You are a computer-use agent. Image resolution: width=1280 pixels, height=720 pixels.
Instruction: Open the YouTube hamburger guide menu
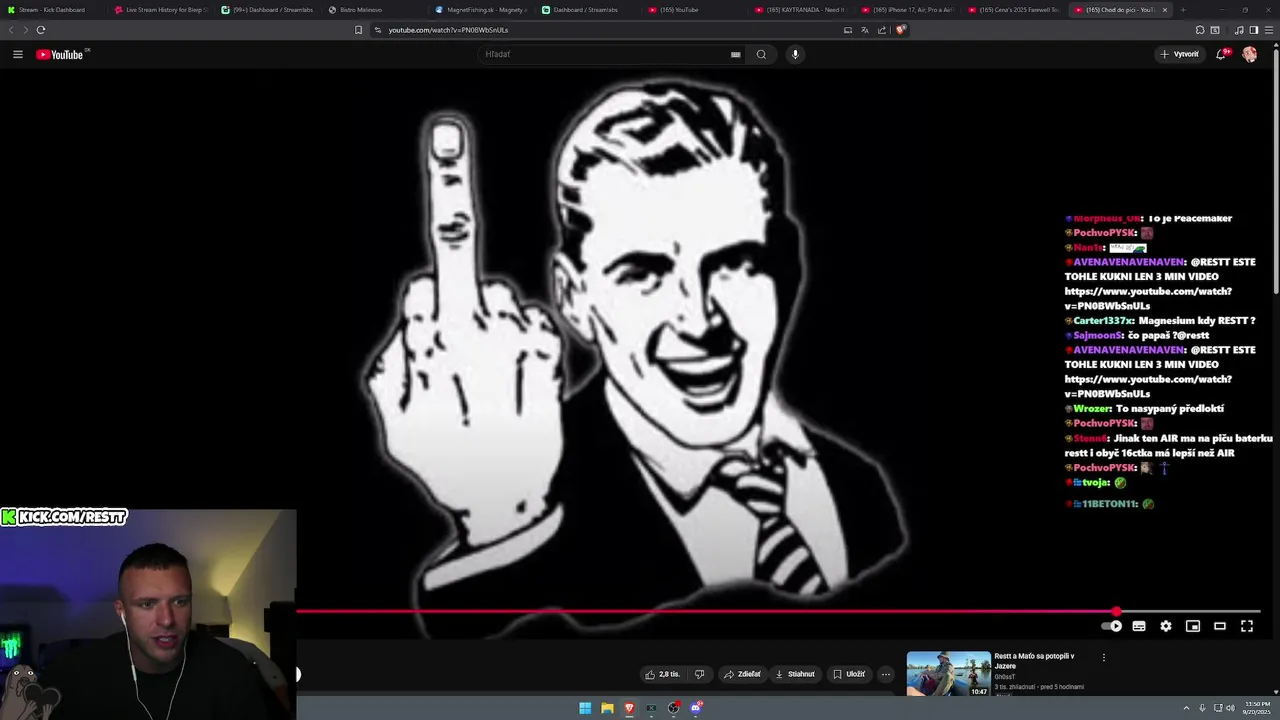coord(18,54)
